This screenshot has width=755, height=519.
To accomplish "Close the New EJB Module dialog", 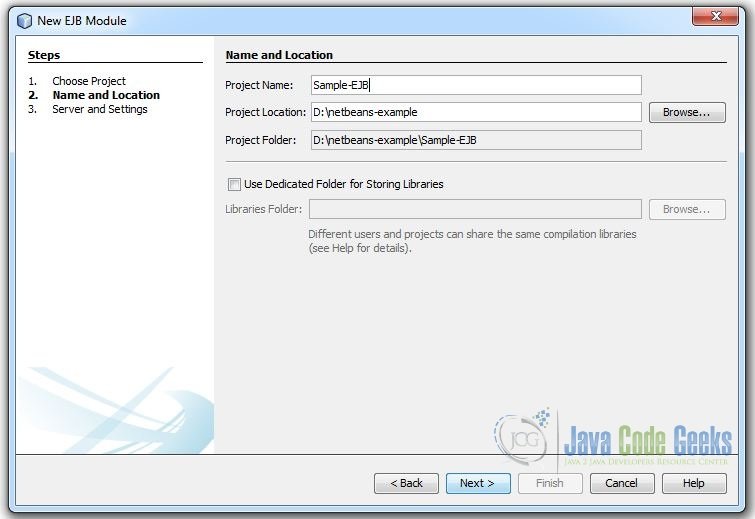I will click(715, 16).
